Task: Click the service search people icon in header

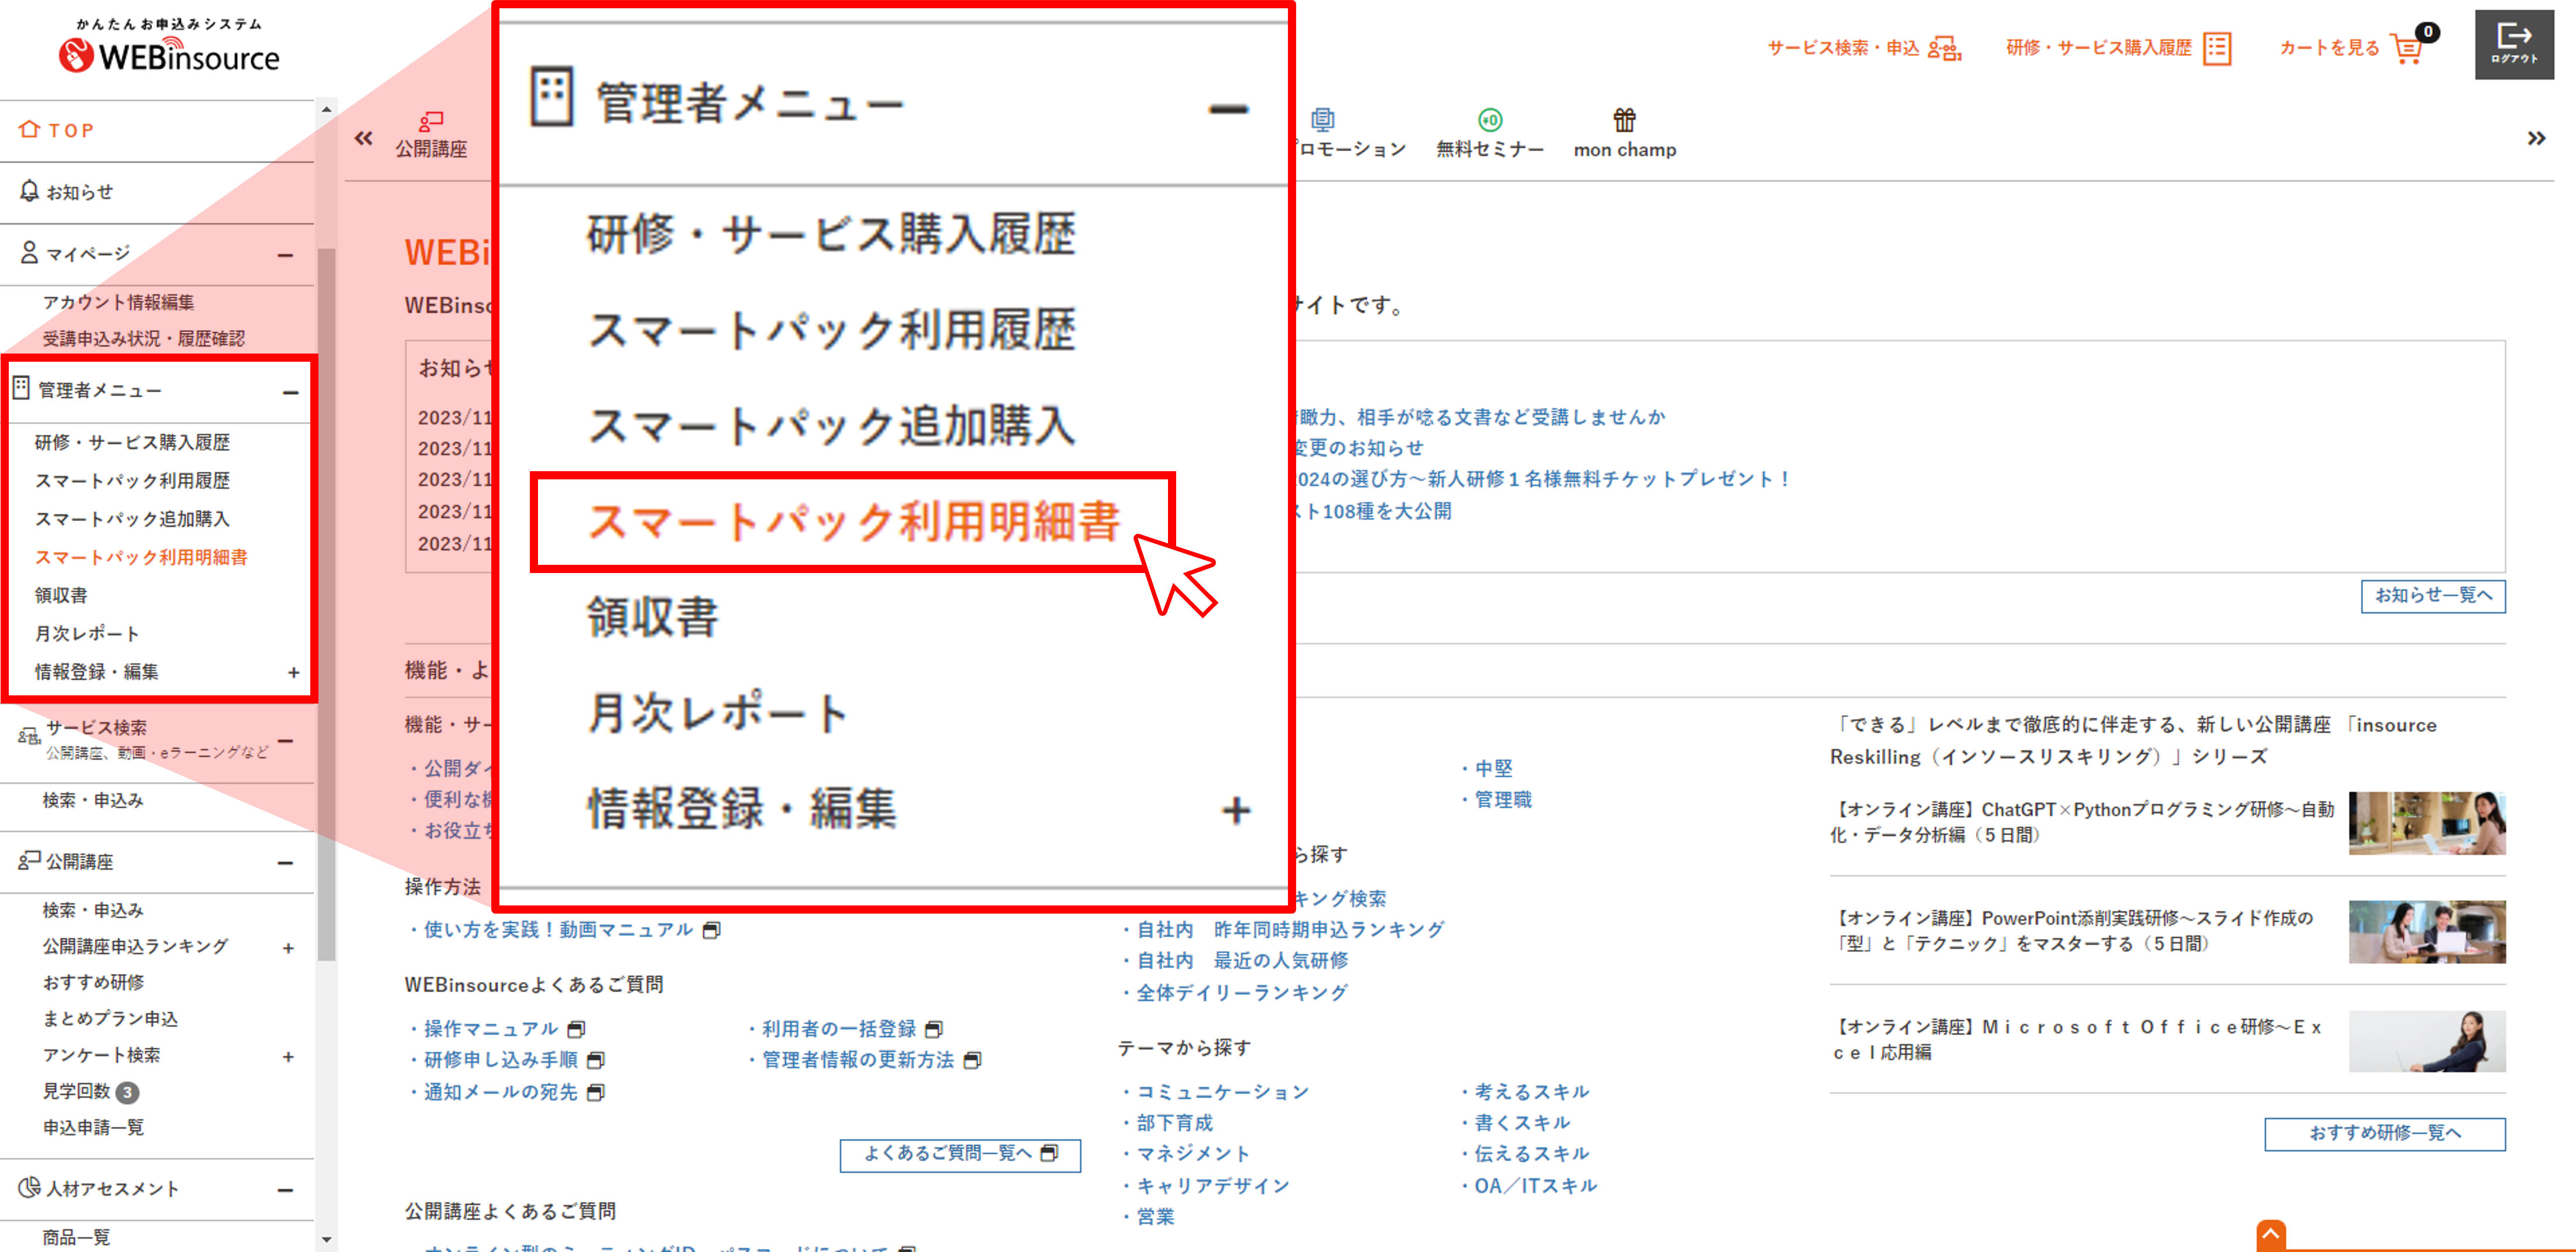Action: (1945, 48)
